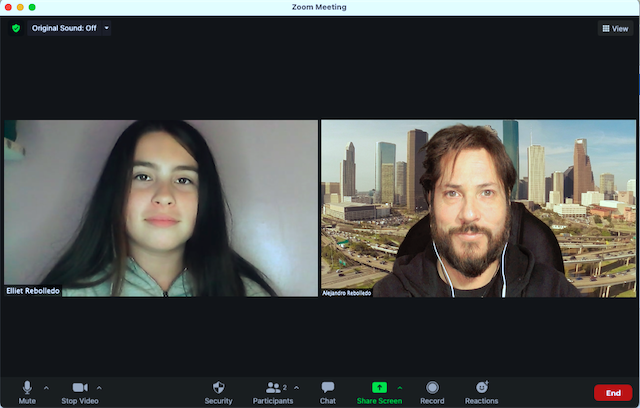Screen dimensions: 640x408
Task: Click the Elliet Rebolledo name label
Action: click(33, 291)
